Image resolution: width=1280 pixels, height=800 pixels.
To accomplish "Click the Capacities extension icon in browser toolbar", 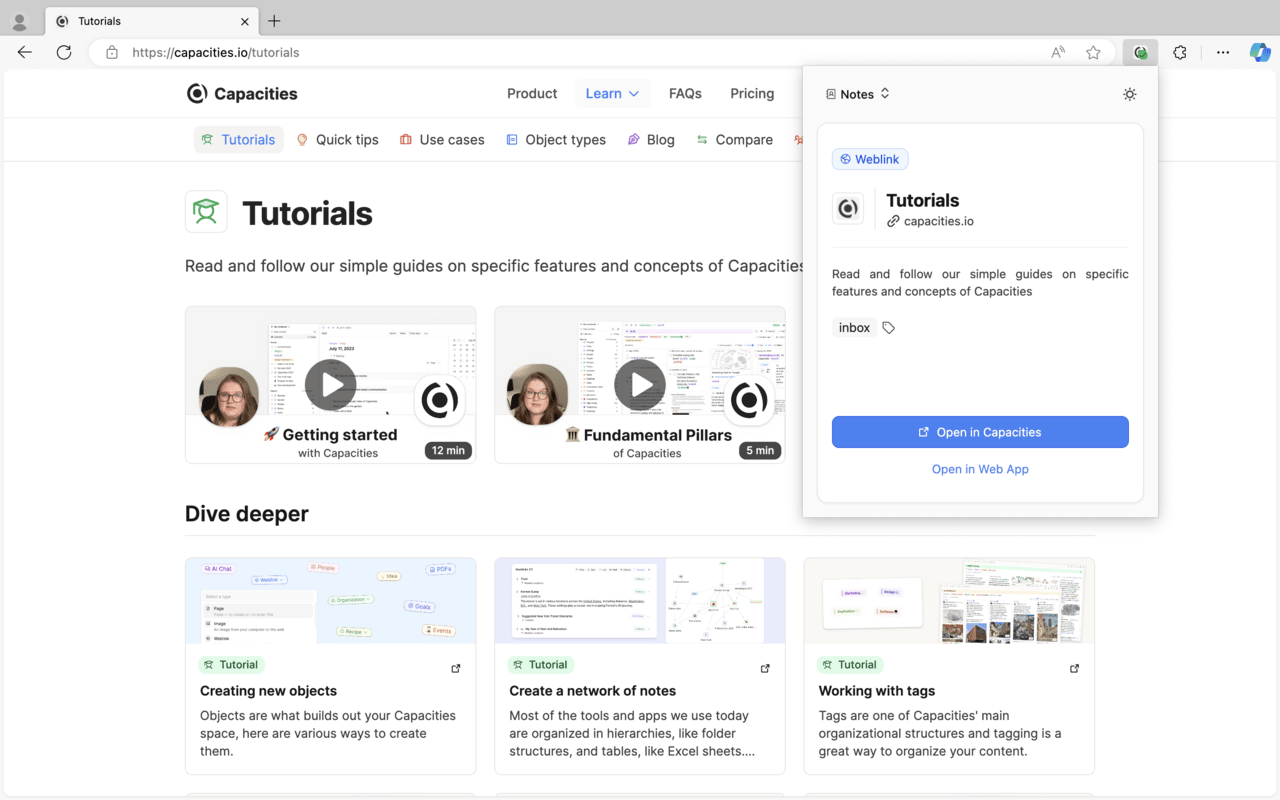I will pyautogui.click(x=1140, y=53).
